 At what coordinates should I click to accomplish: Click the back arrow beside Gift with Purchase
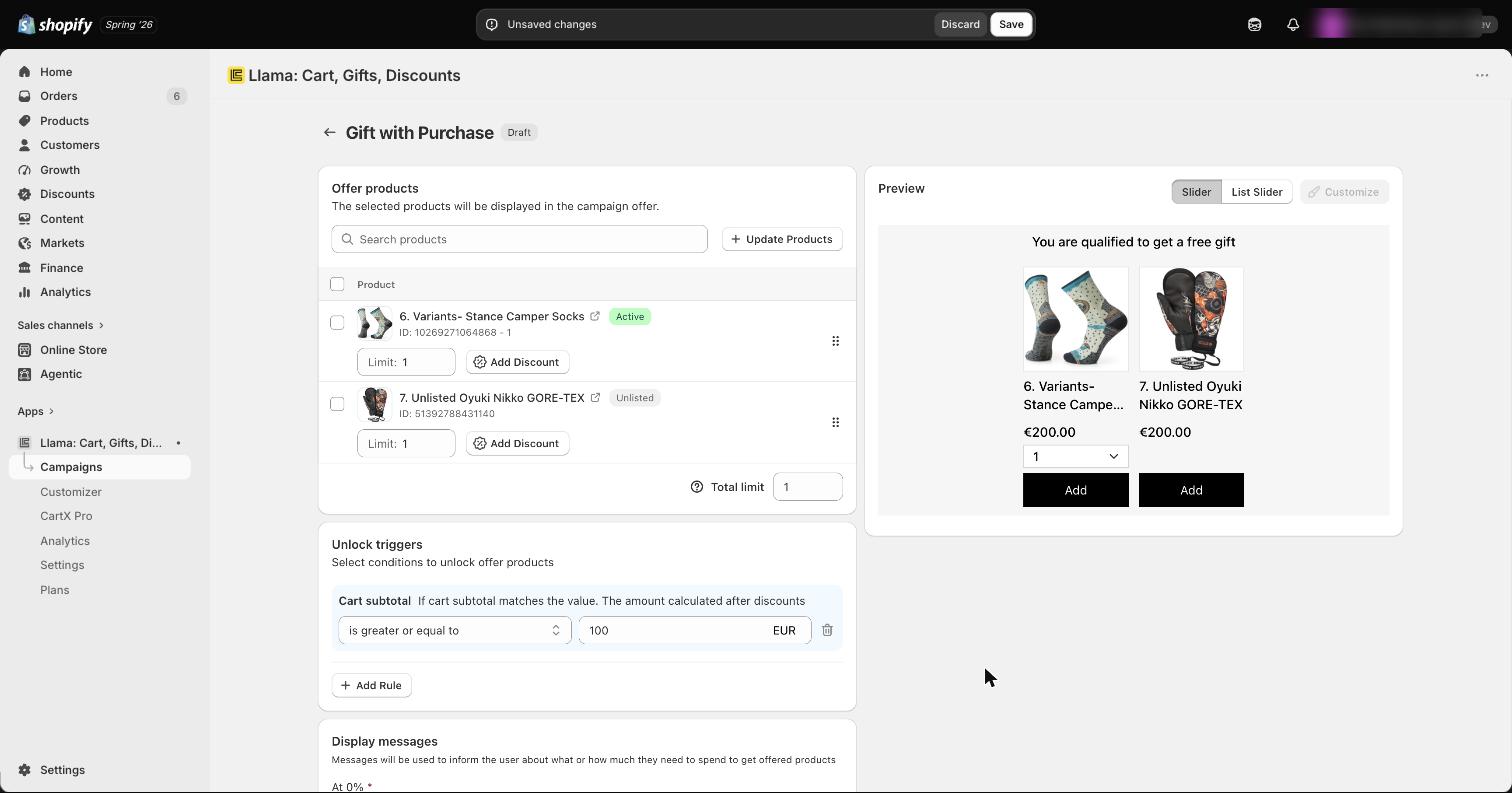pyautogui.click(x=329, y=132)
